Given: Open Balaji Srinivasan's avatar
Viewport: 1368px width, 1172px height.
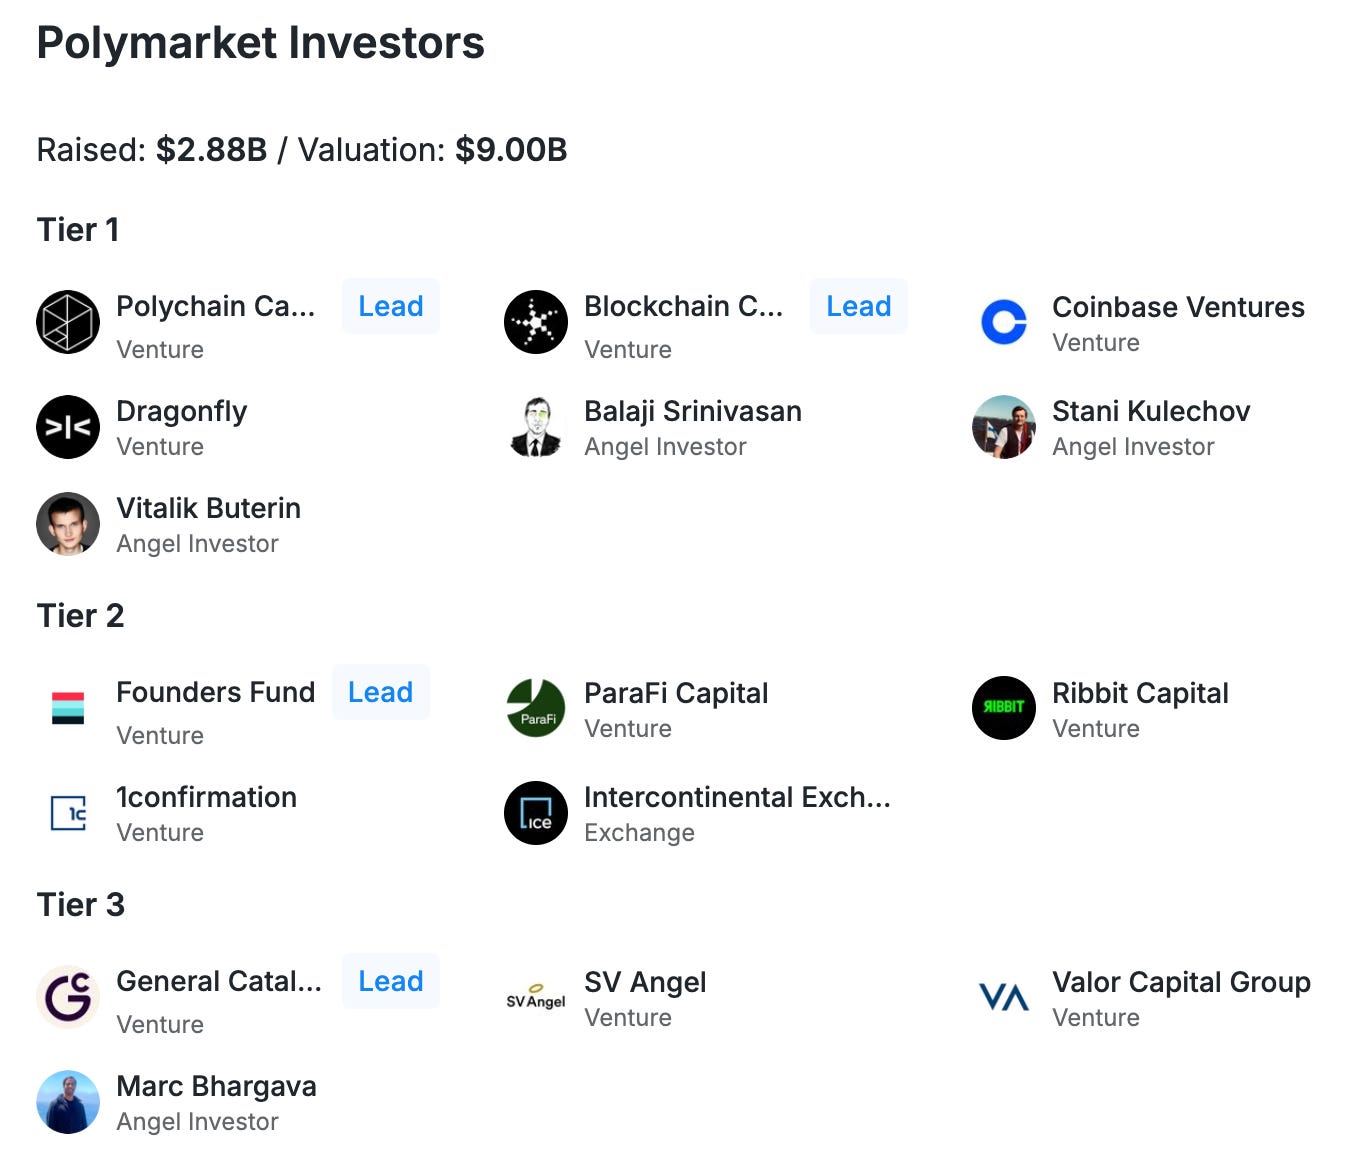Looking at the screenshot, I should pyautogui.click(x=536, y=427).
